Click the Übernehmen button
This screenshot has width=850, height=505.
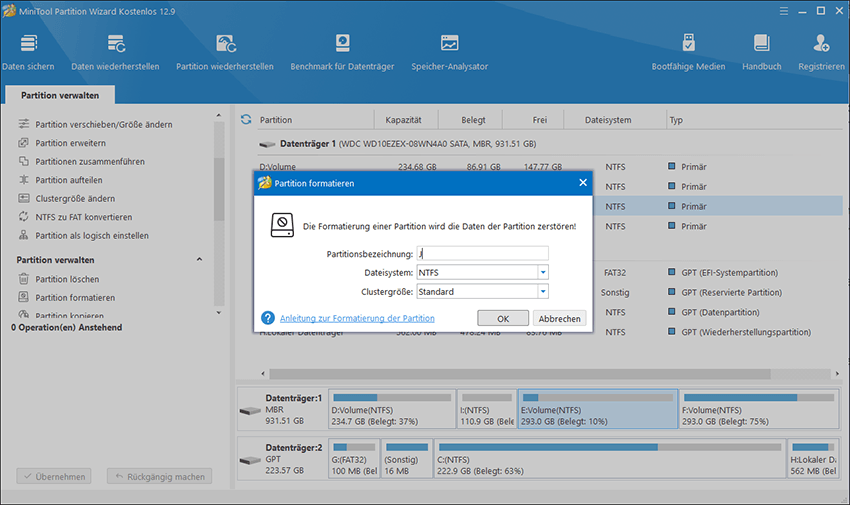click(x=54, y=476)
